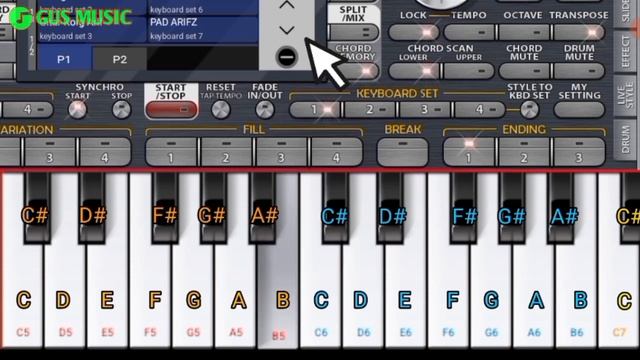
Task: Toggle Chord Scan Lower
Action: [414, 71]
